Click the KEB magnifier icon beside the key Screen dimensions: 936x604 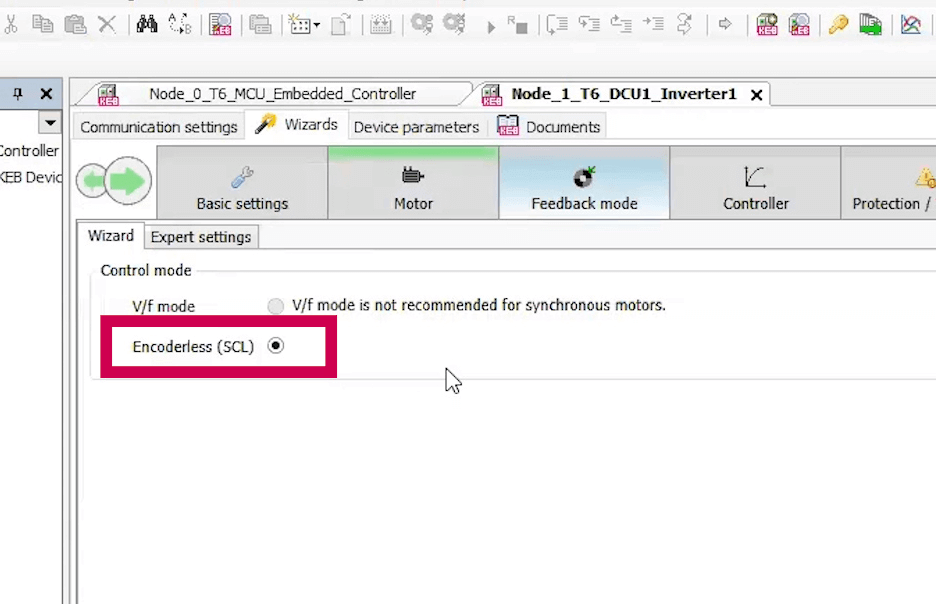pos(799,25)
